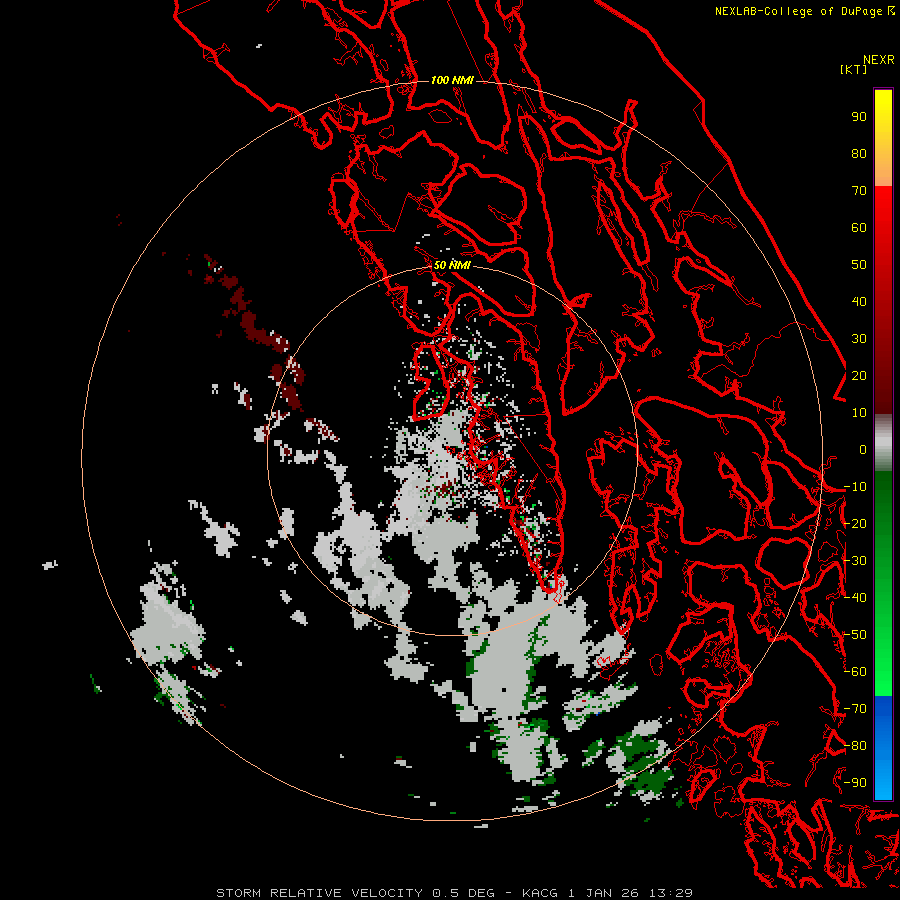Click the -80 value on the velocity scale
The image size is (900, 900).
point(855,746)
